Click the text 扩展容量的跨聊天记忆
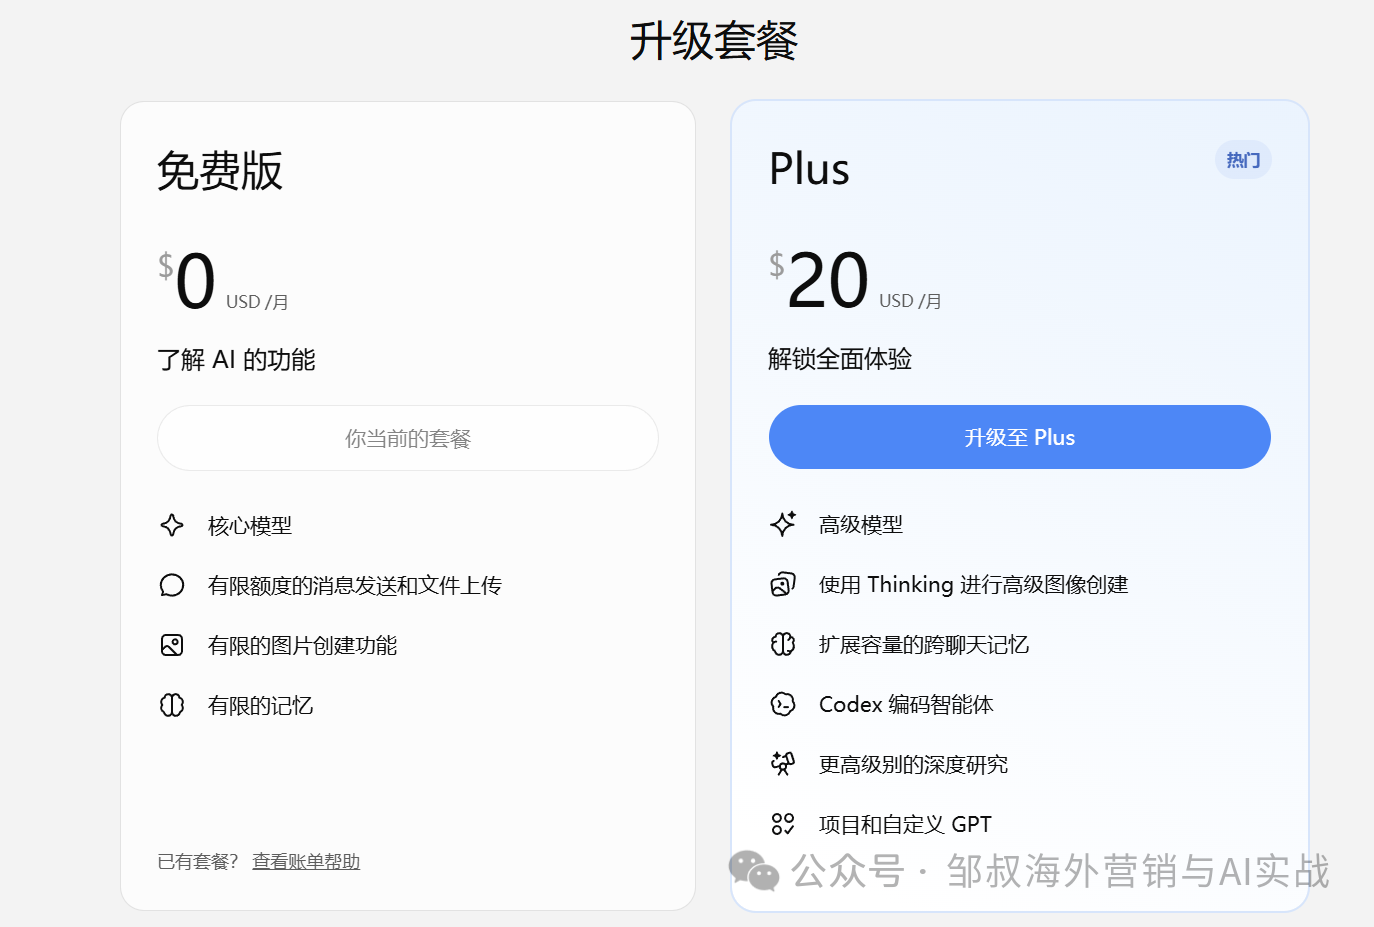The width and height of the screenshot is (1374, 927). (924, 644)
